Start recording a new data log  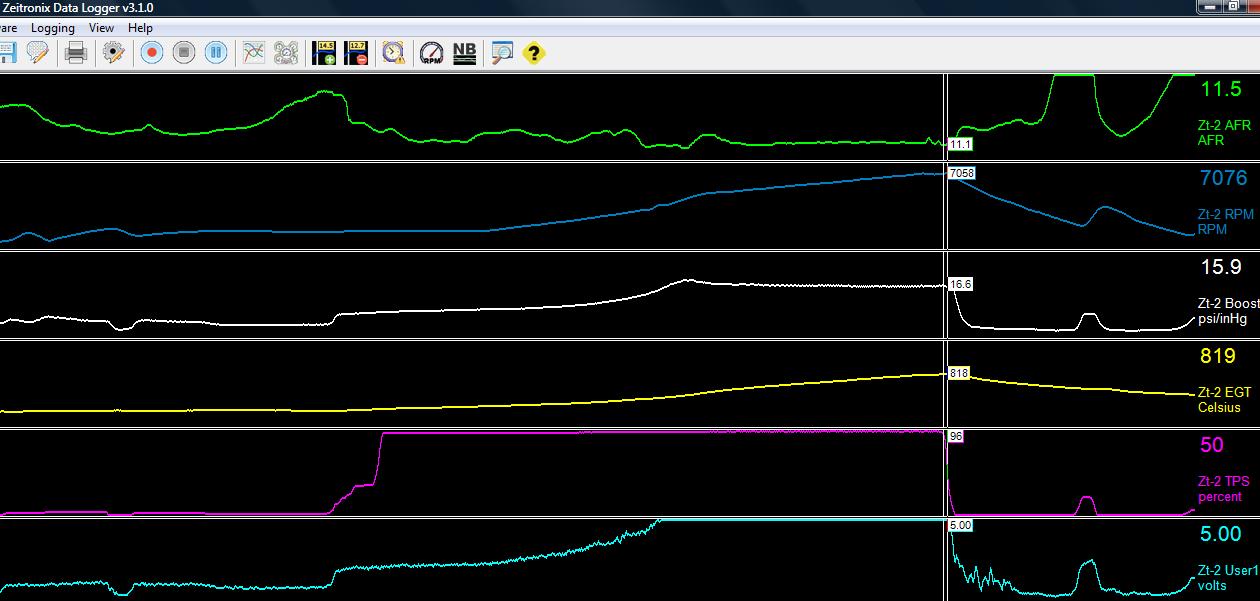[152, 52]
